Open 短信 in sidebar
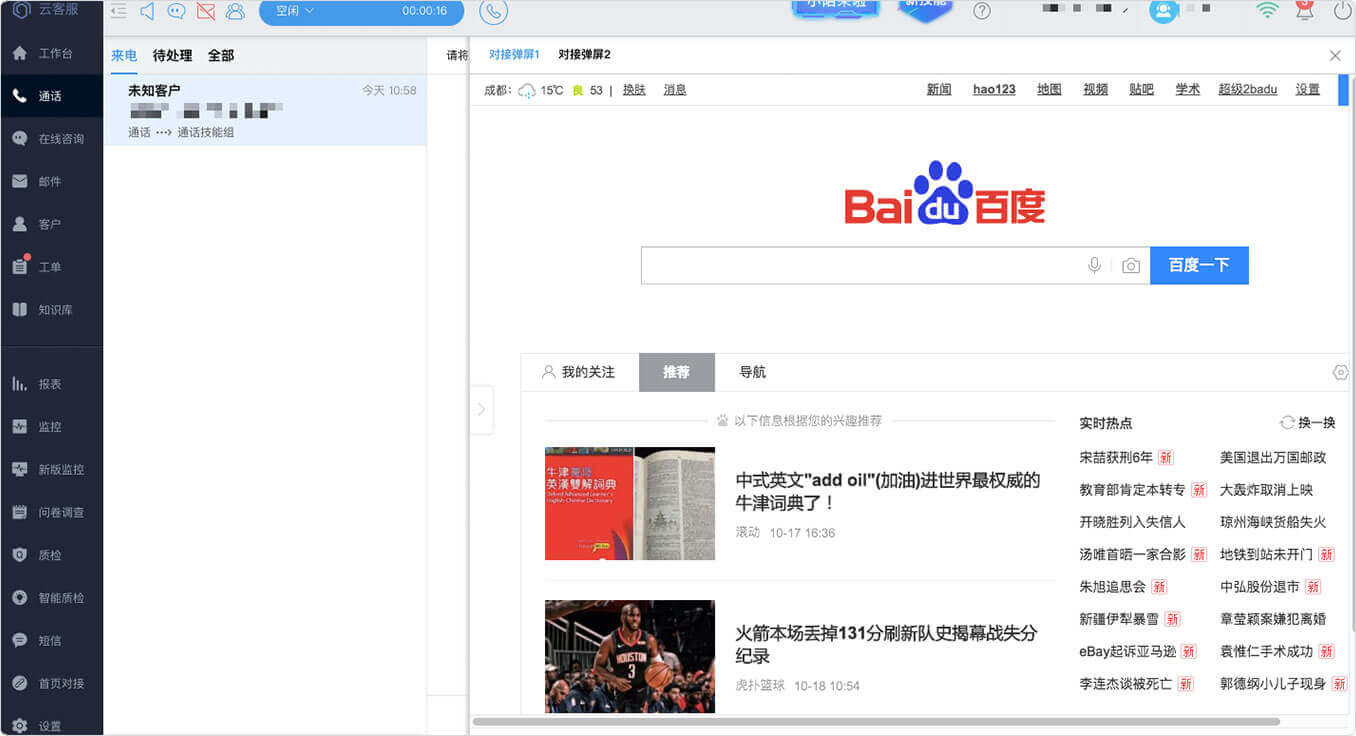1356x736 pixels. (x=51, y=641)
